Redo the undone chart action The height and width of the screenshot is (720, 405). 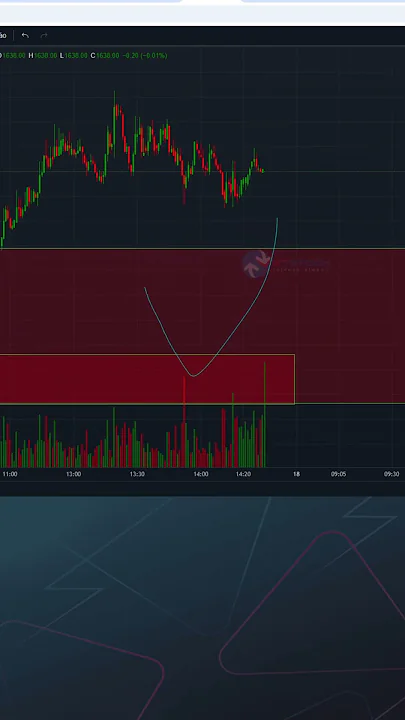click(44, 36)
